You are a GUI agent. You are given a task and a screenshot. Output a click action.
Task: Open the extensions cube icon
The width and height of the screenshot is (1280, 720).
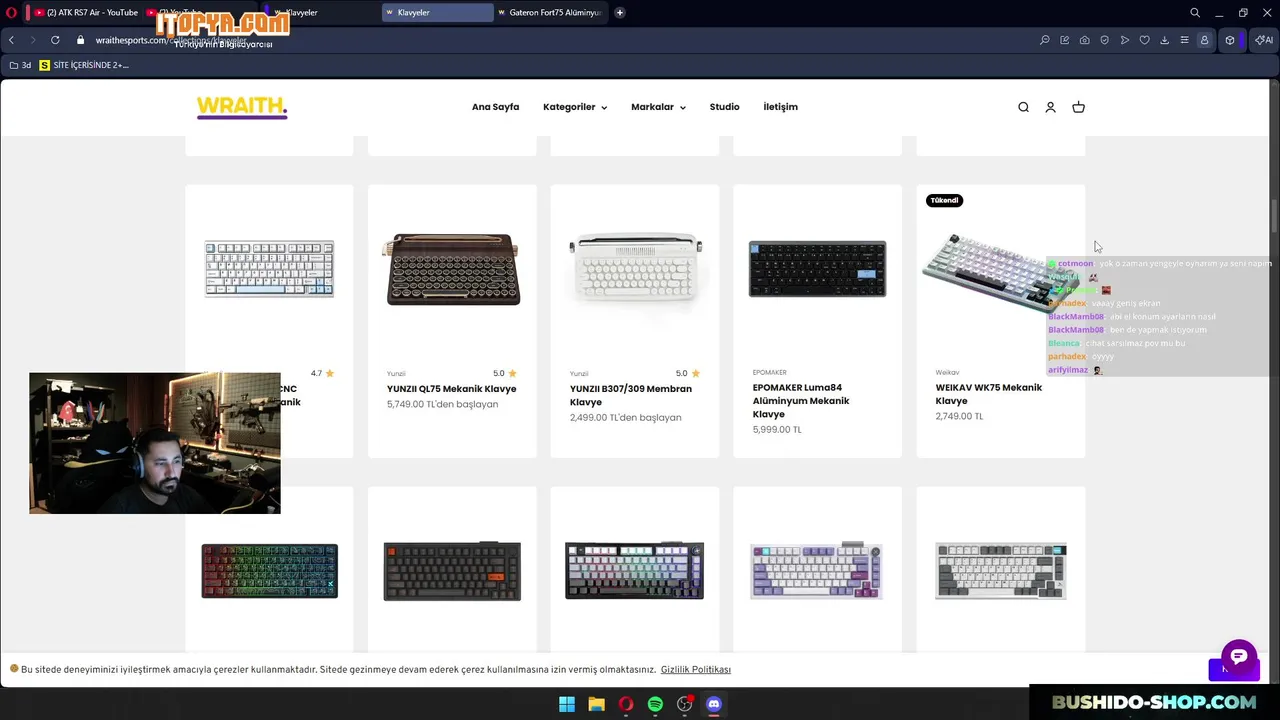click(x=1231, y=40)
